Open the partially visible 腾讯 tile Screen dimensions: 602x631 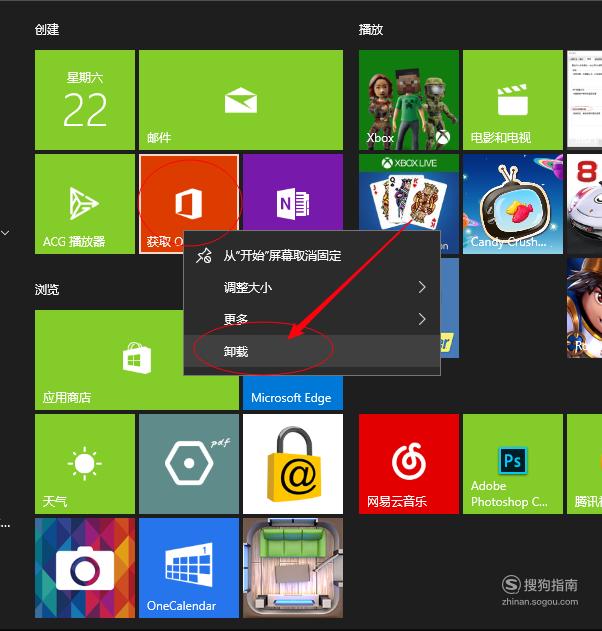(x=584, y=464)
